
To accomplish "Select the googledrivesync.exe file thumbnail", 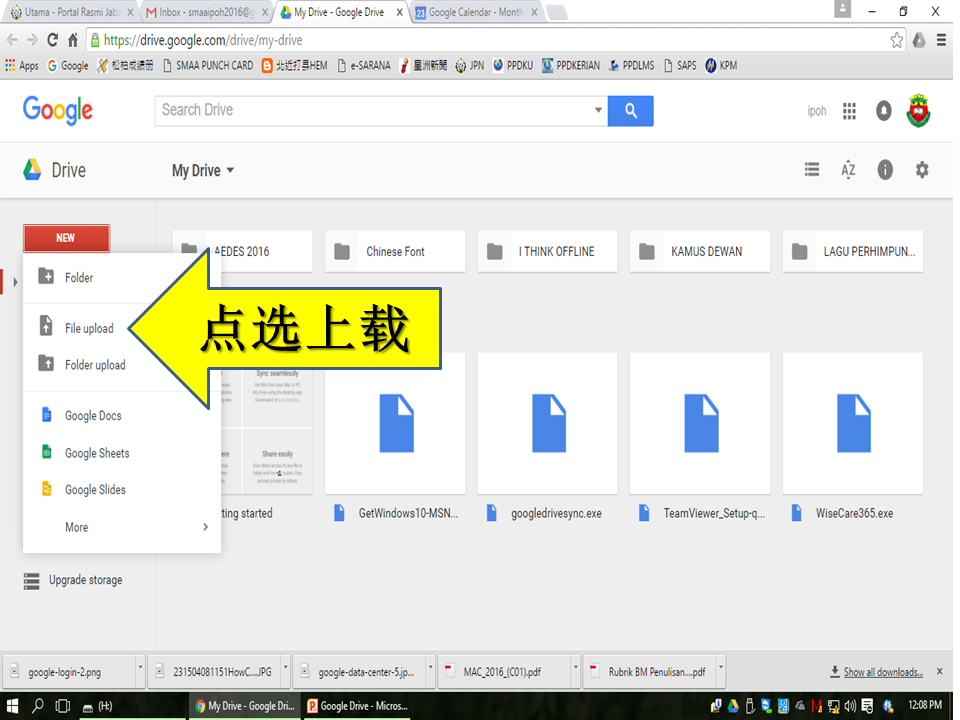I will pos(547,423).
